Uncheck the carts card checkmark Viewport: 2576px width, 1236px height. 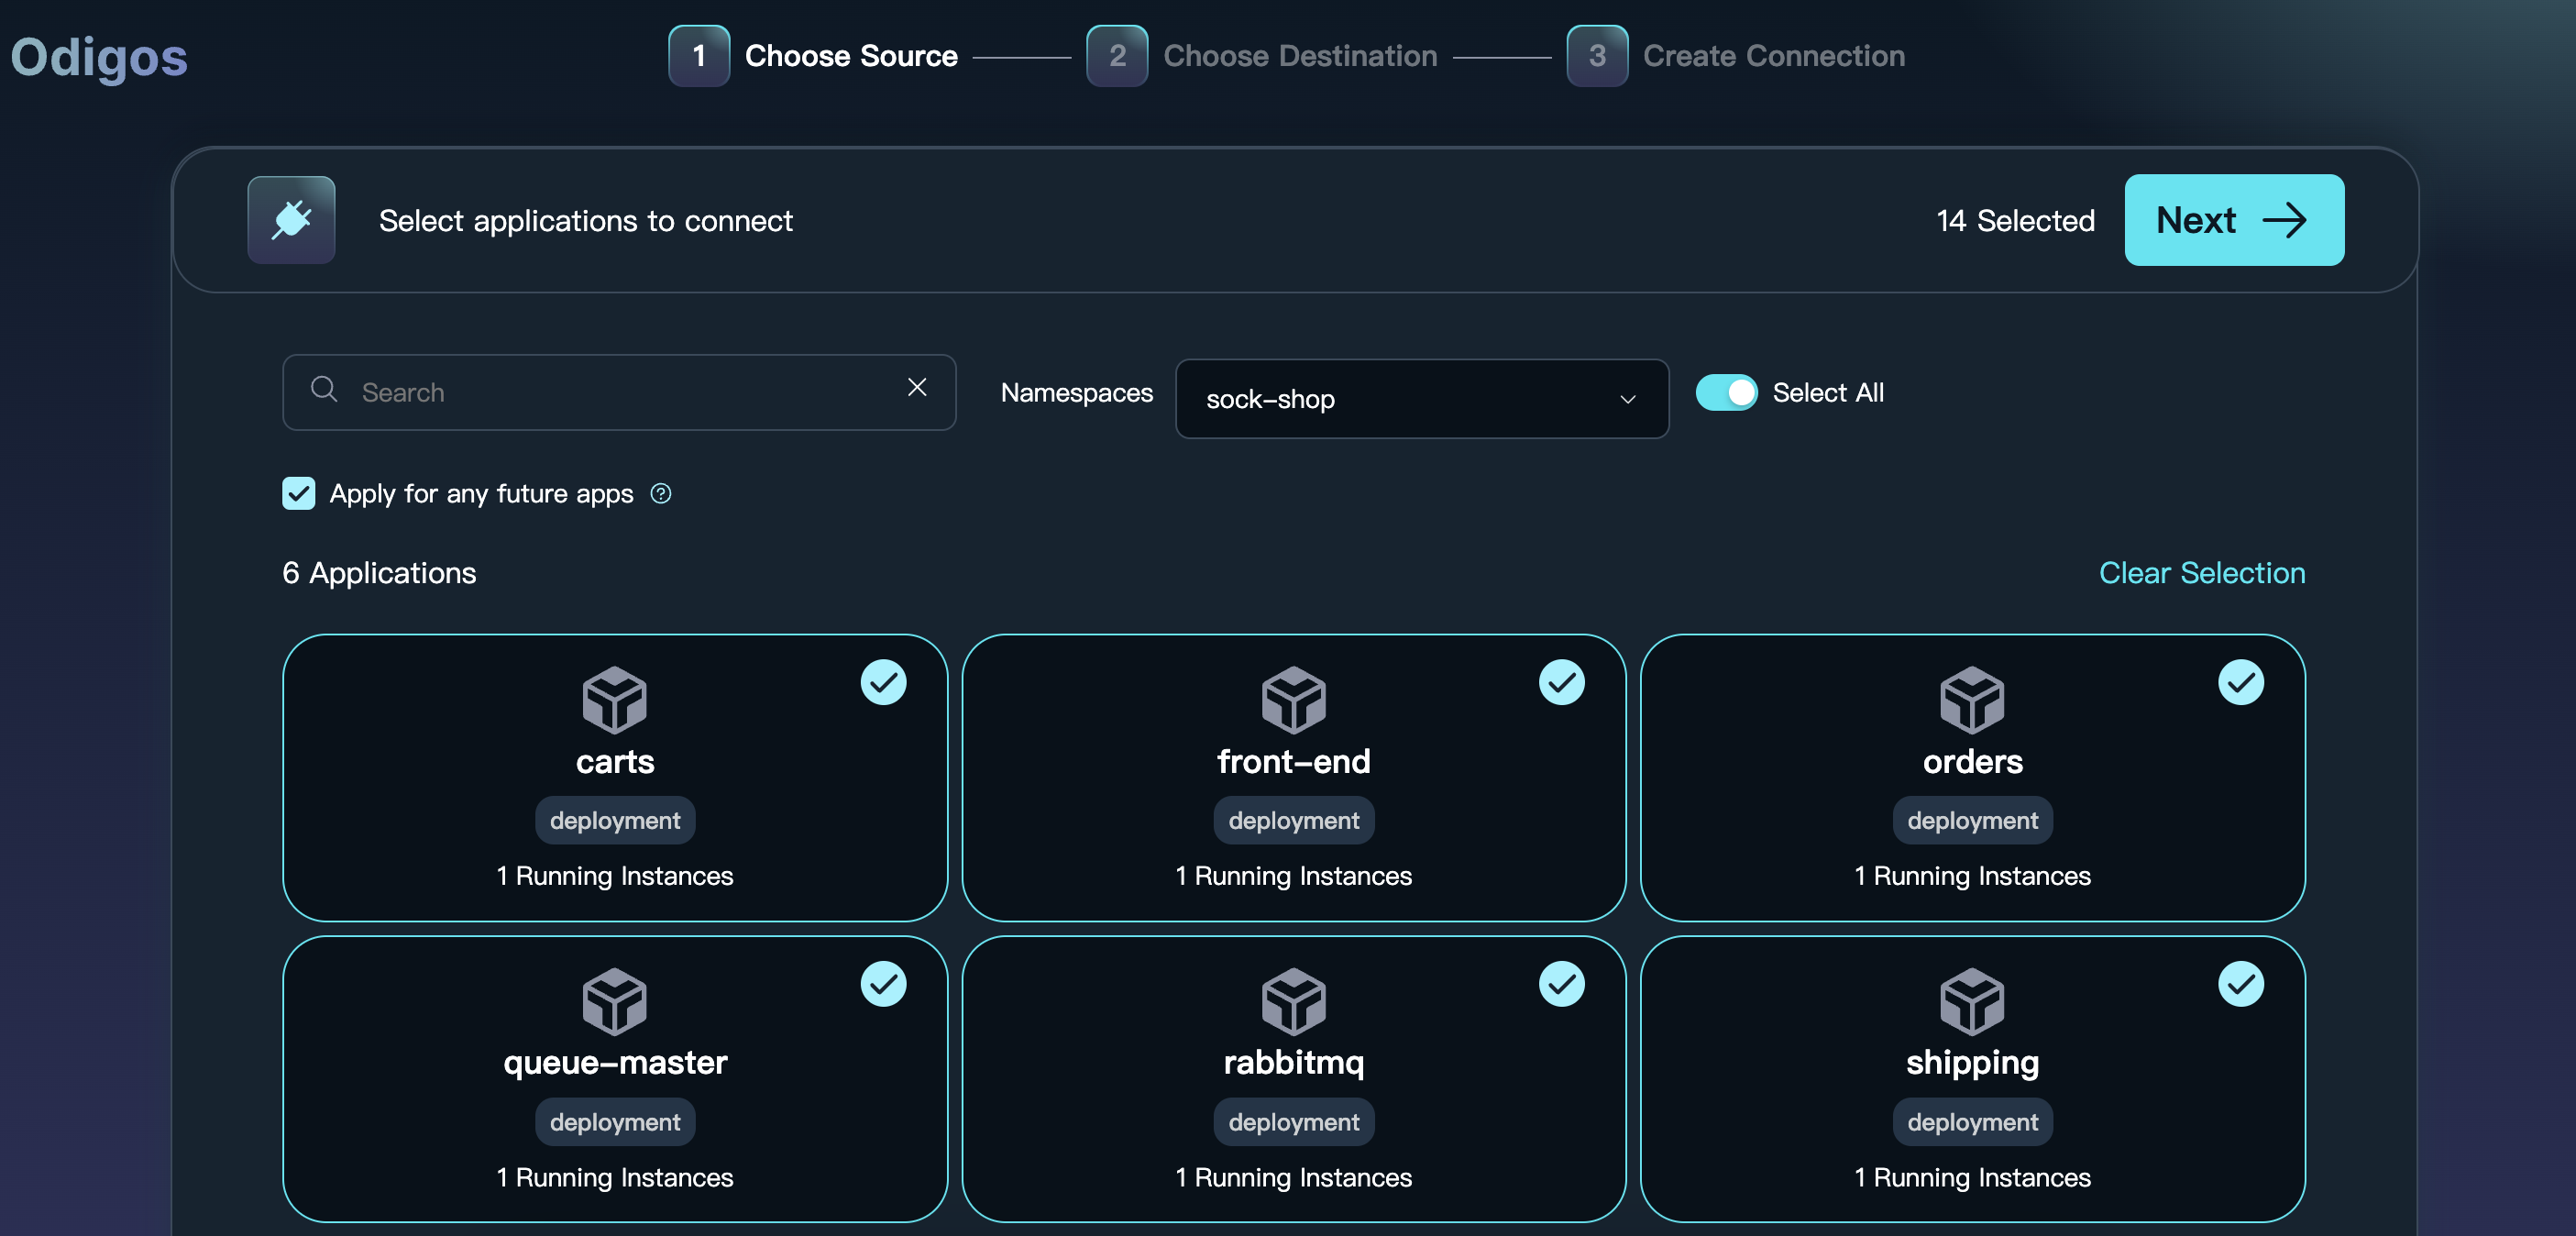coord(883,683)
